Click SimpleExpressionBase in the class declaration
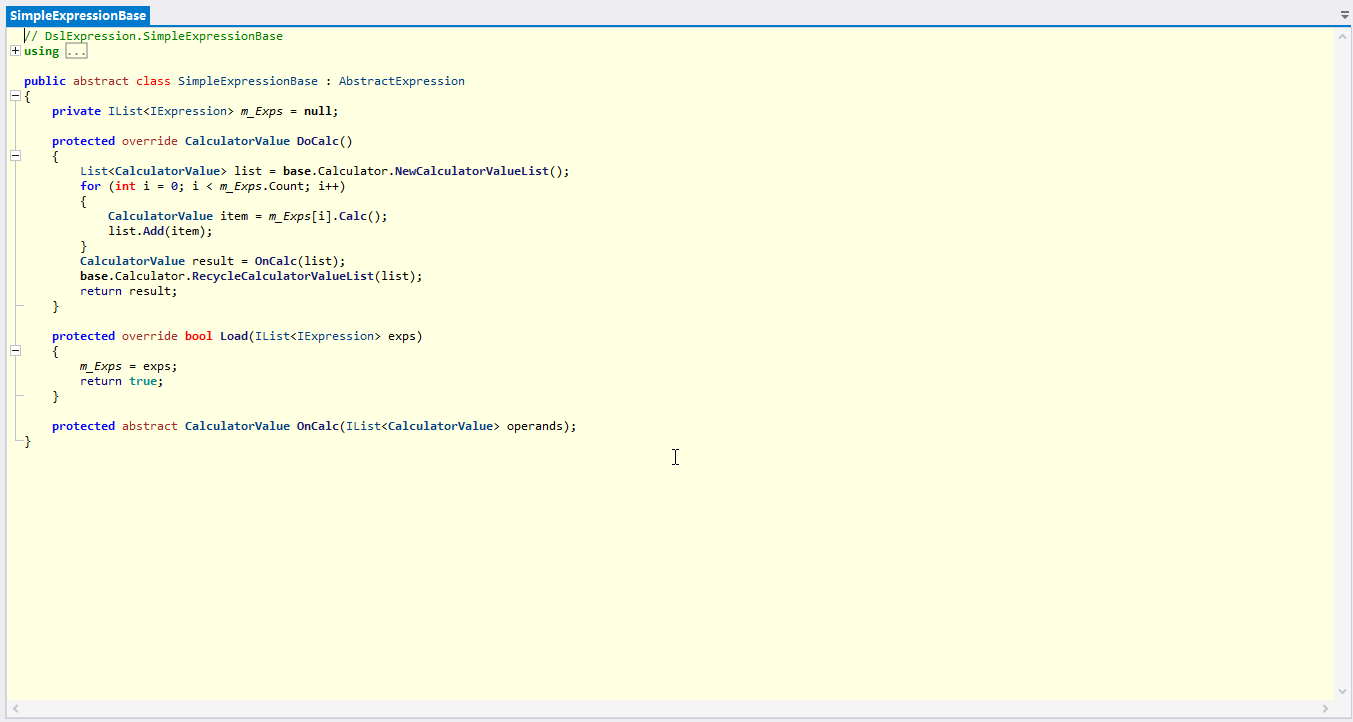 coord(248,81)
